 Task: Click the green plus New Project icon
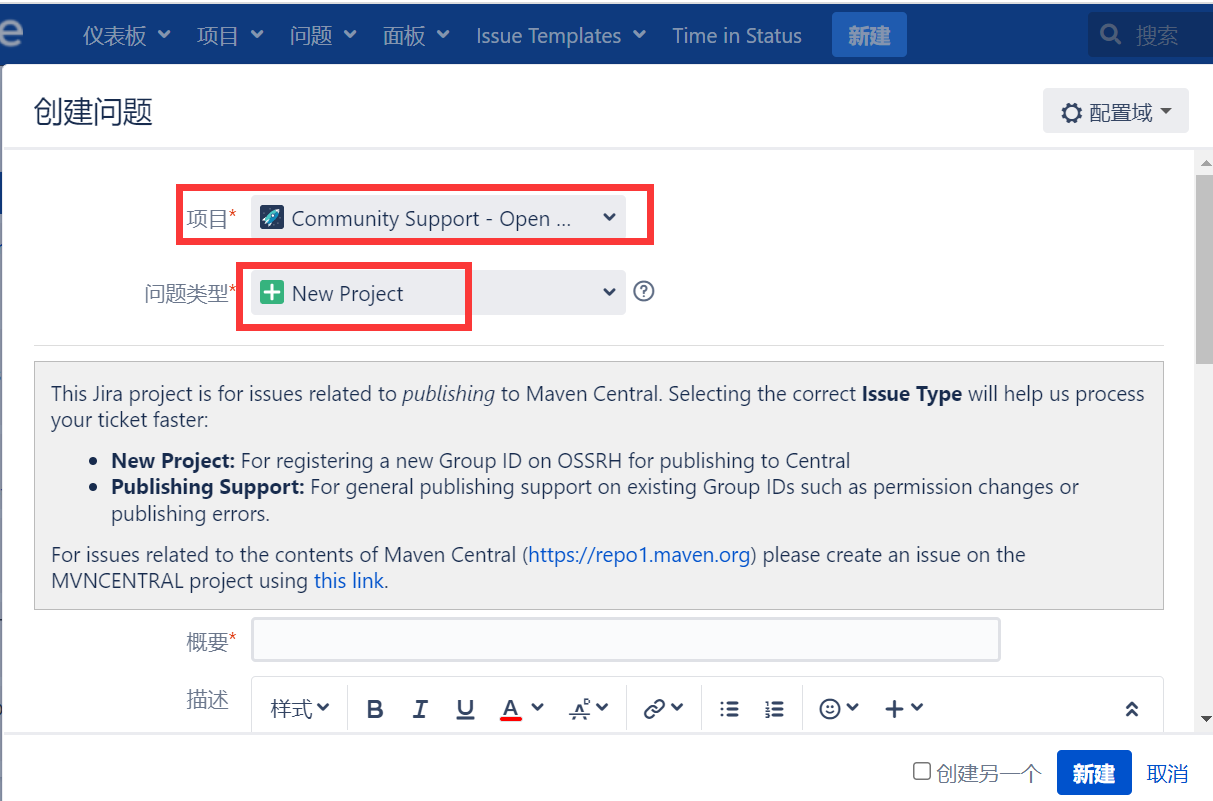pos(272,292)
